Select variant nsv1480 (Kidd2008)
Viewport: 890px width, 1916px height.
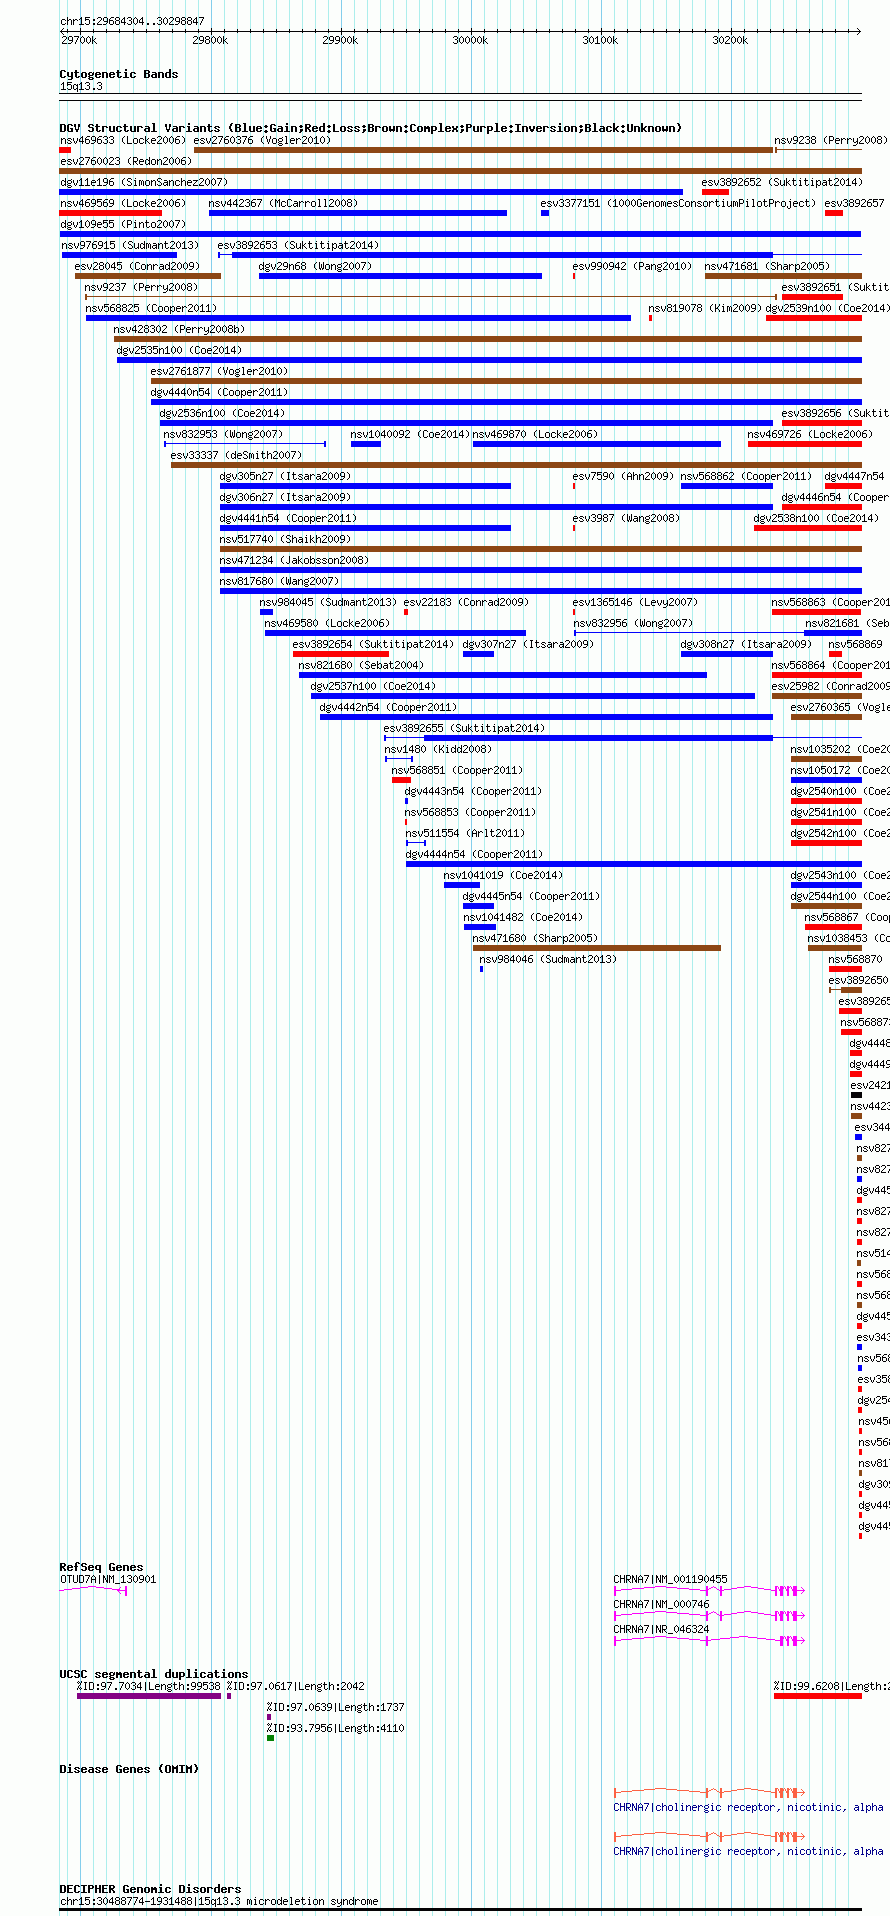point(438,750)
